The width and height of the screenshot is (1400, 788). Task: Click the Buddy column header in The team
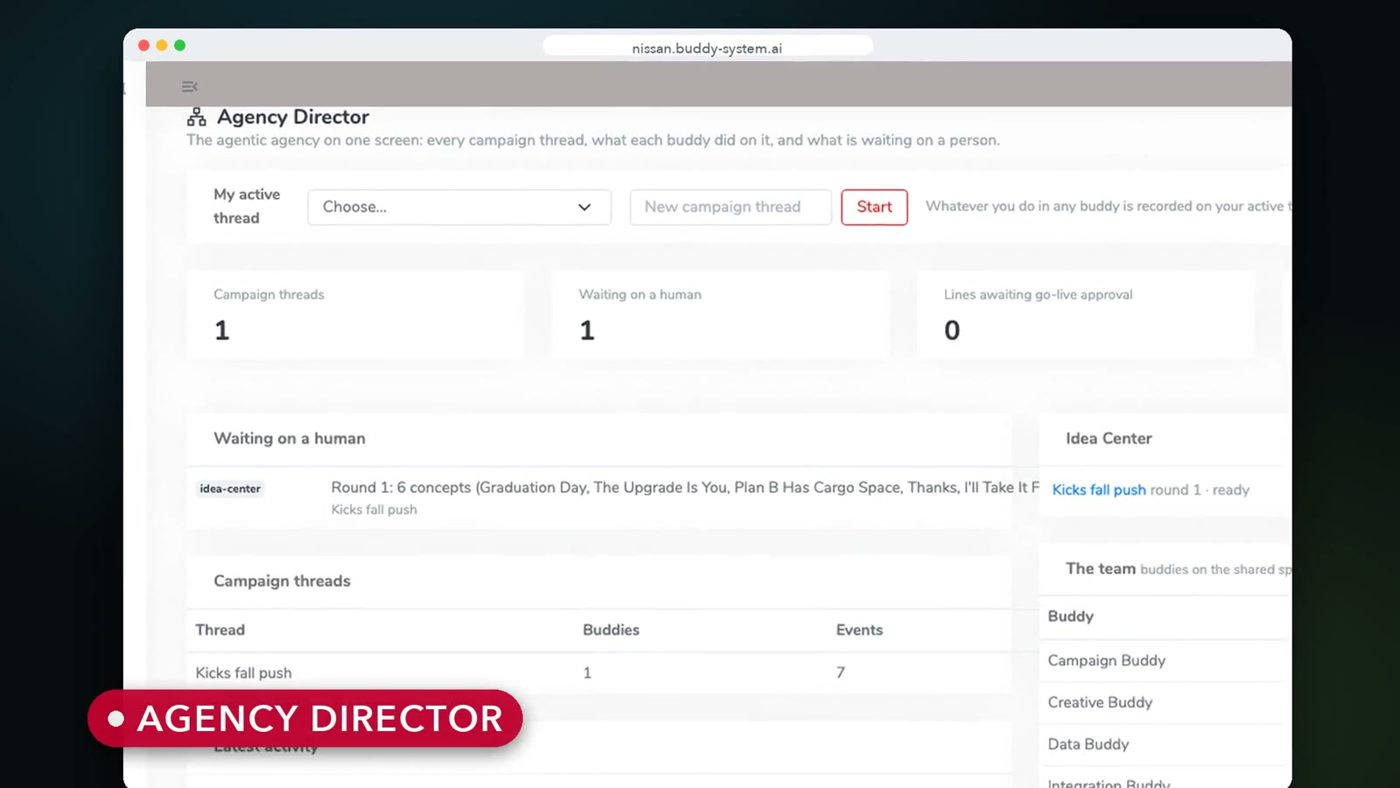[1071, 616]
